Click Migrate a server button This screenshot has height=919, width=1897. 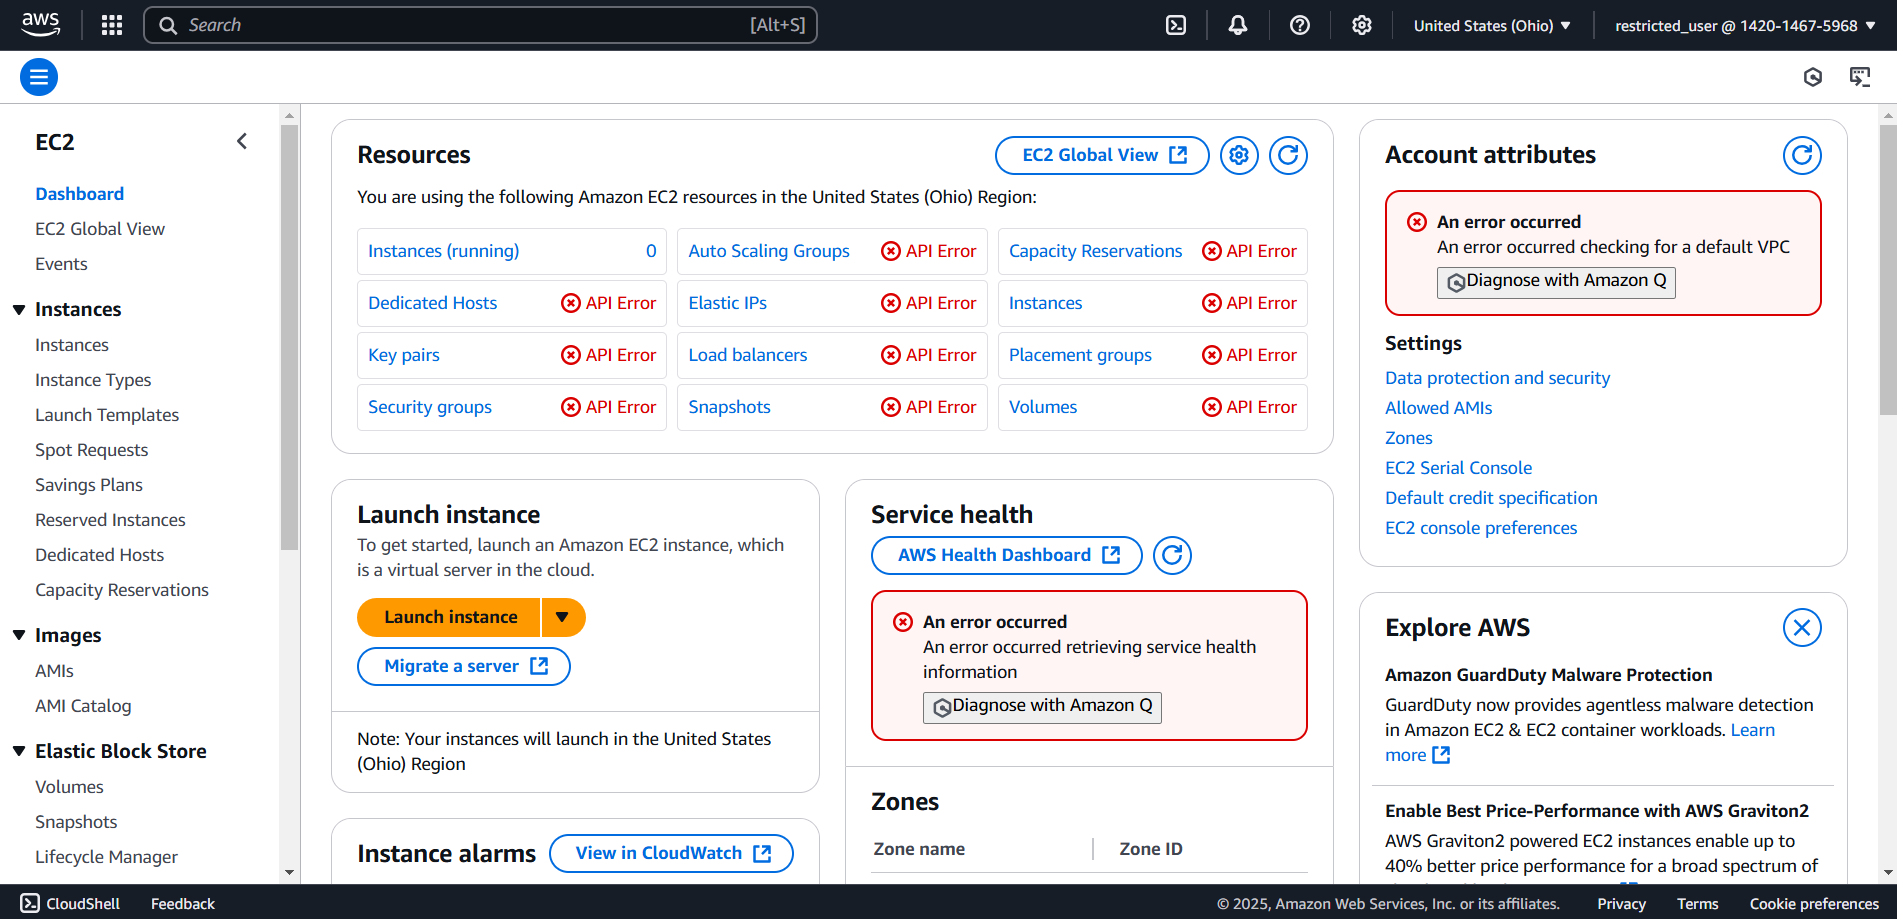pyautogui.click(x=464, y=666)
